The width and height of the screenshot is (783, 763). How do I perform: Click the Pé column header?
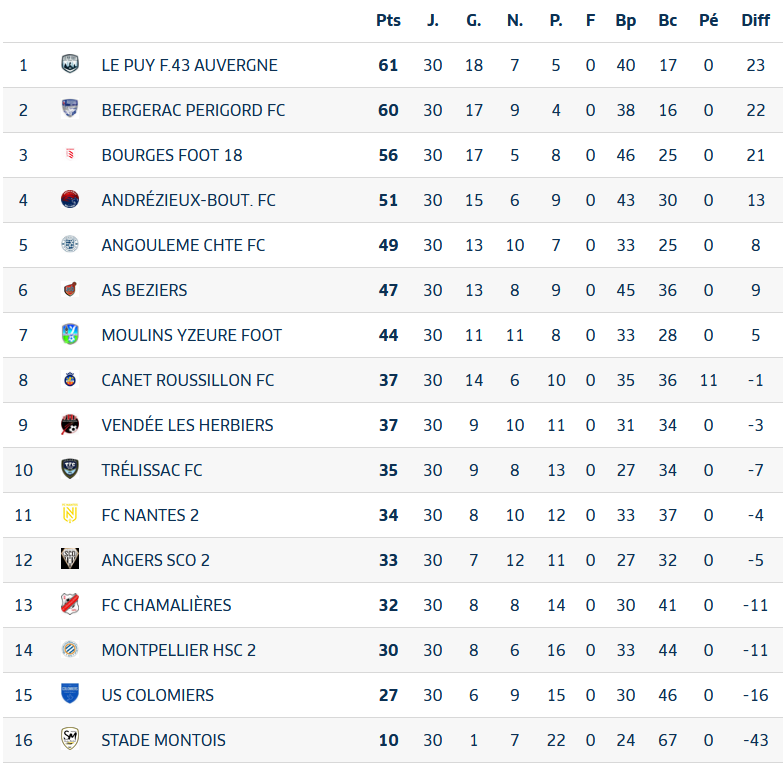709,20
